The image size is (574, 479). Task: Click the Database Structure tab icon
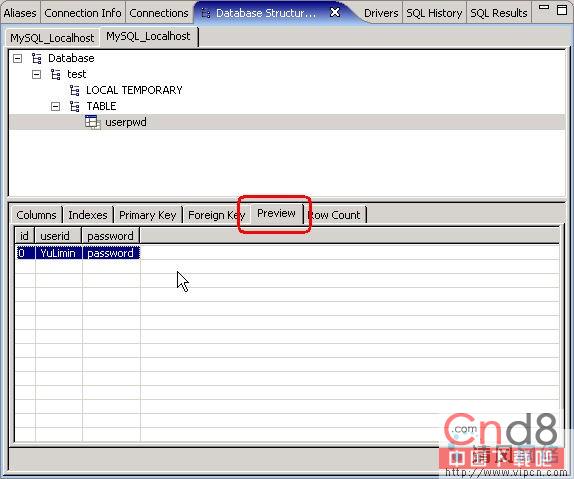(x=206, y=14)
